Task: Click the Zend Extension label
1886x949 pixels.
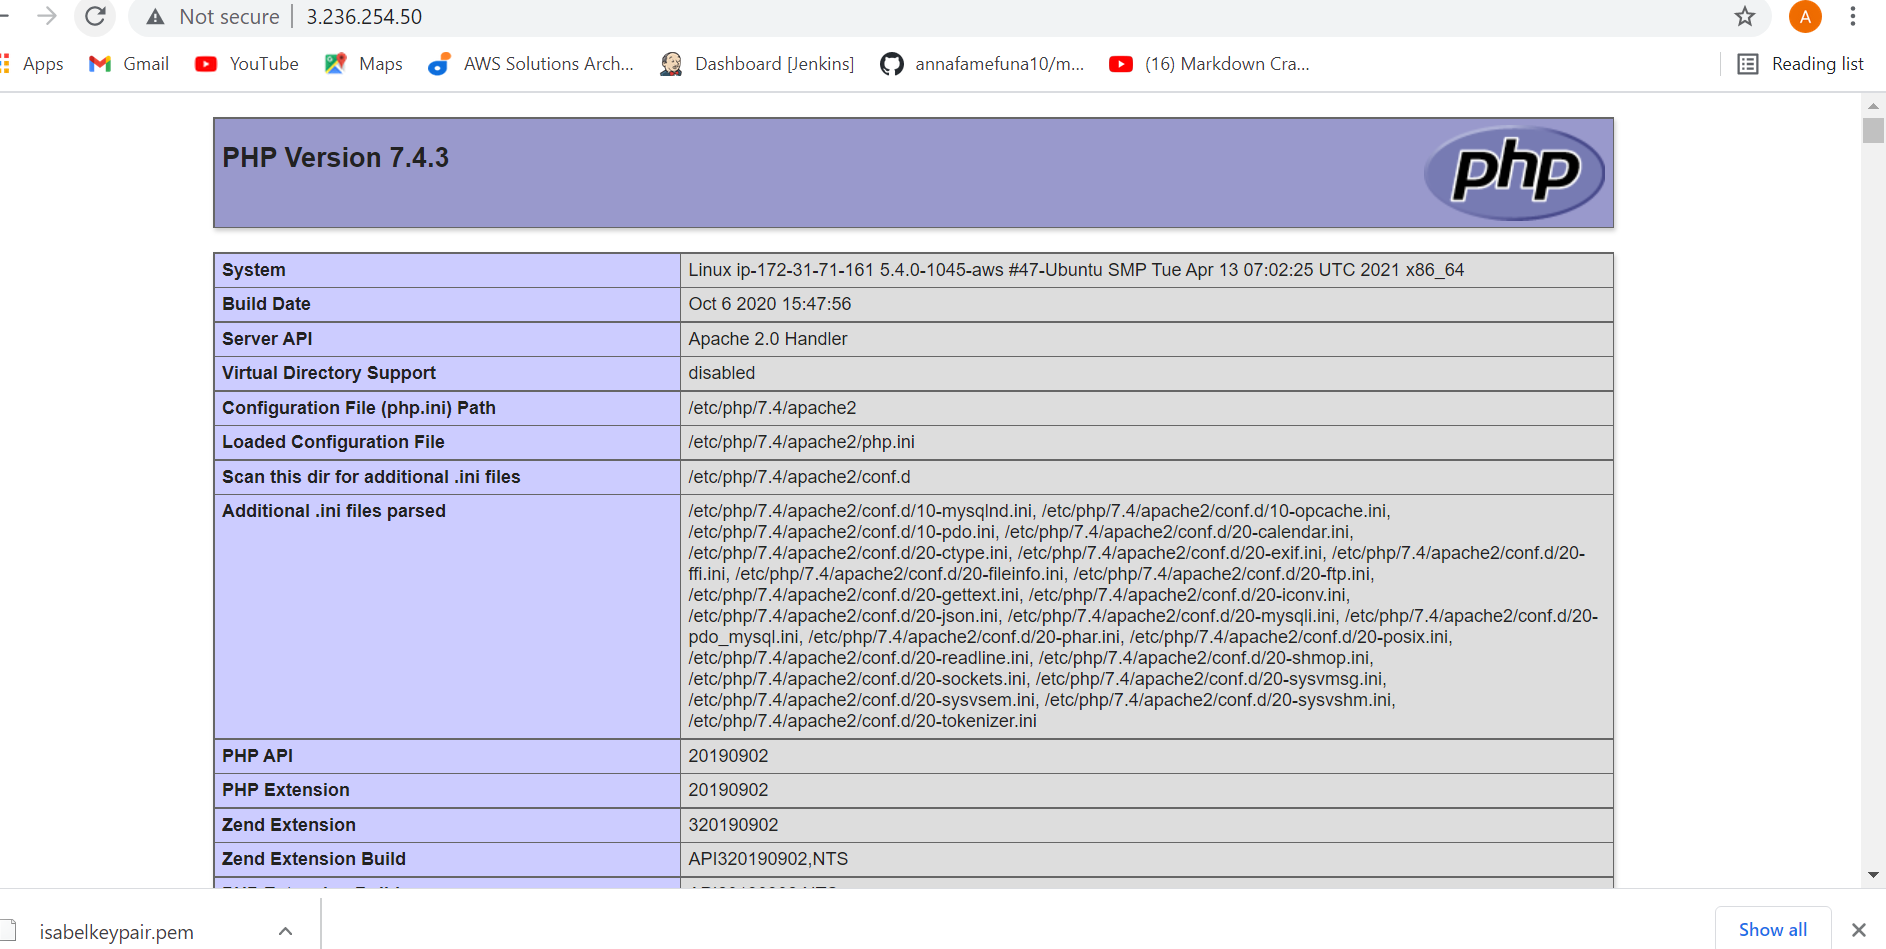Action: [289, 825]
